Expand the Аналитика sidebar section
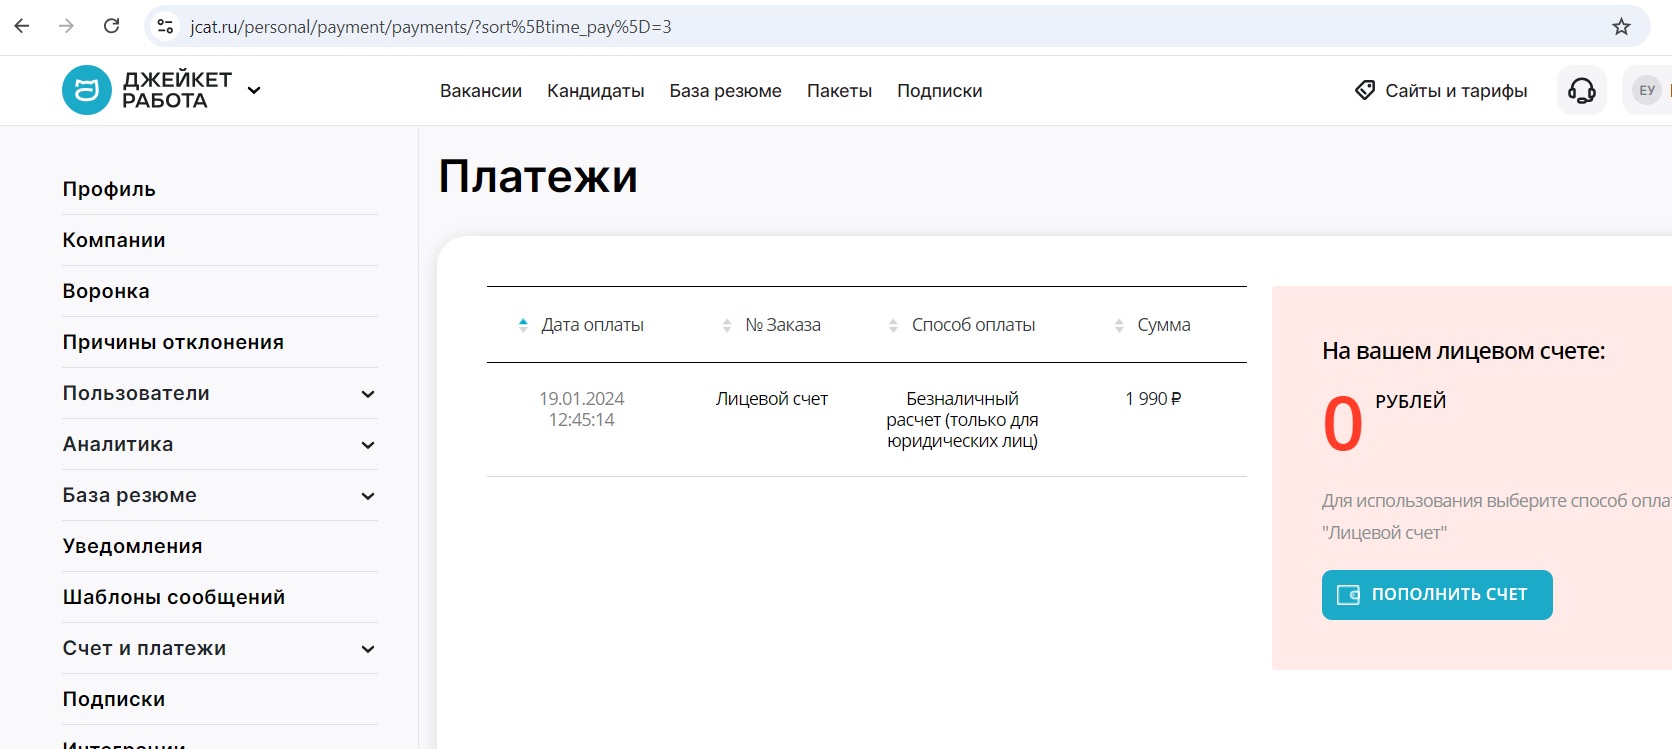The width and height of the screenshot is (1672, 749). (x=368, y=445)
